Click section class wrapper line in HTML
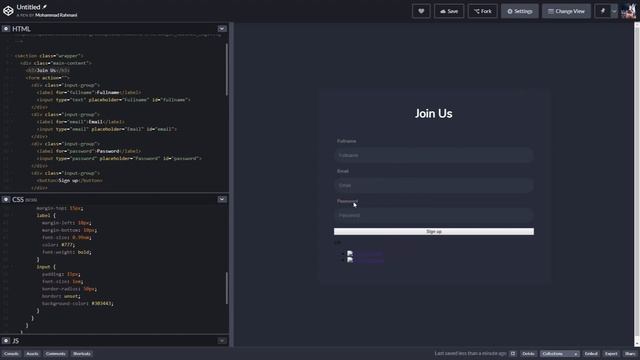 click(x=49, y=56)
